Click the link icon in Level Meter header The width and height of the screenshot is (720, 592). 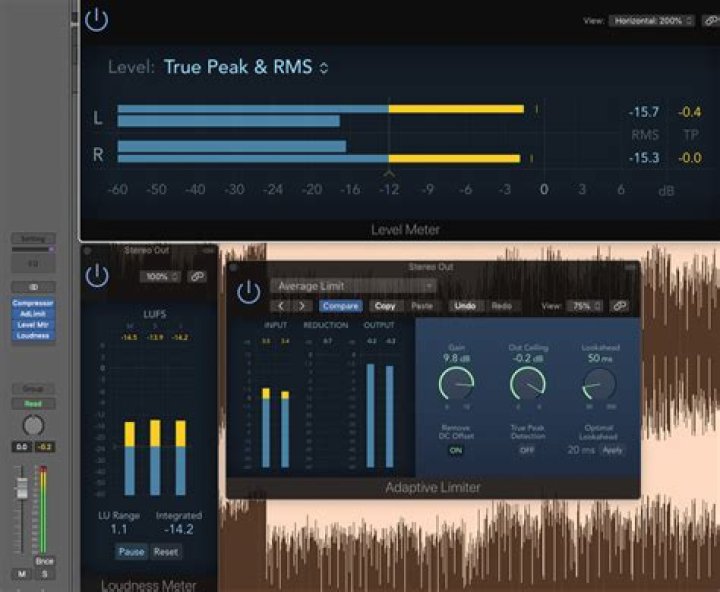click(712, 21)
